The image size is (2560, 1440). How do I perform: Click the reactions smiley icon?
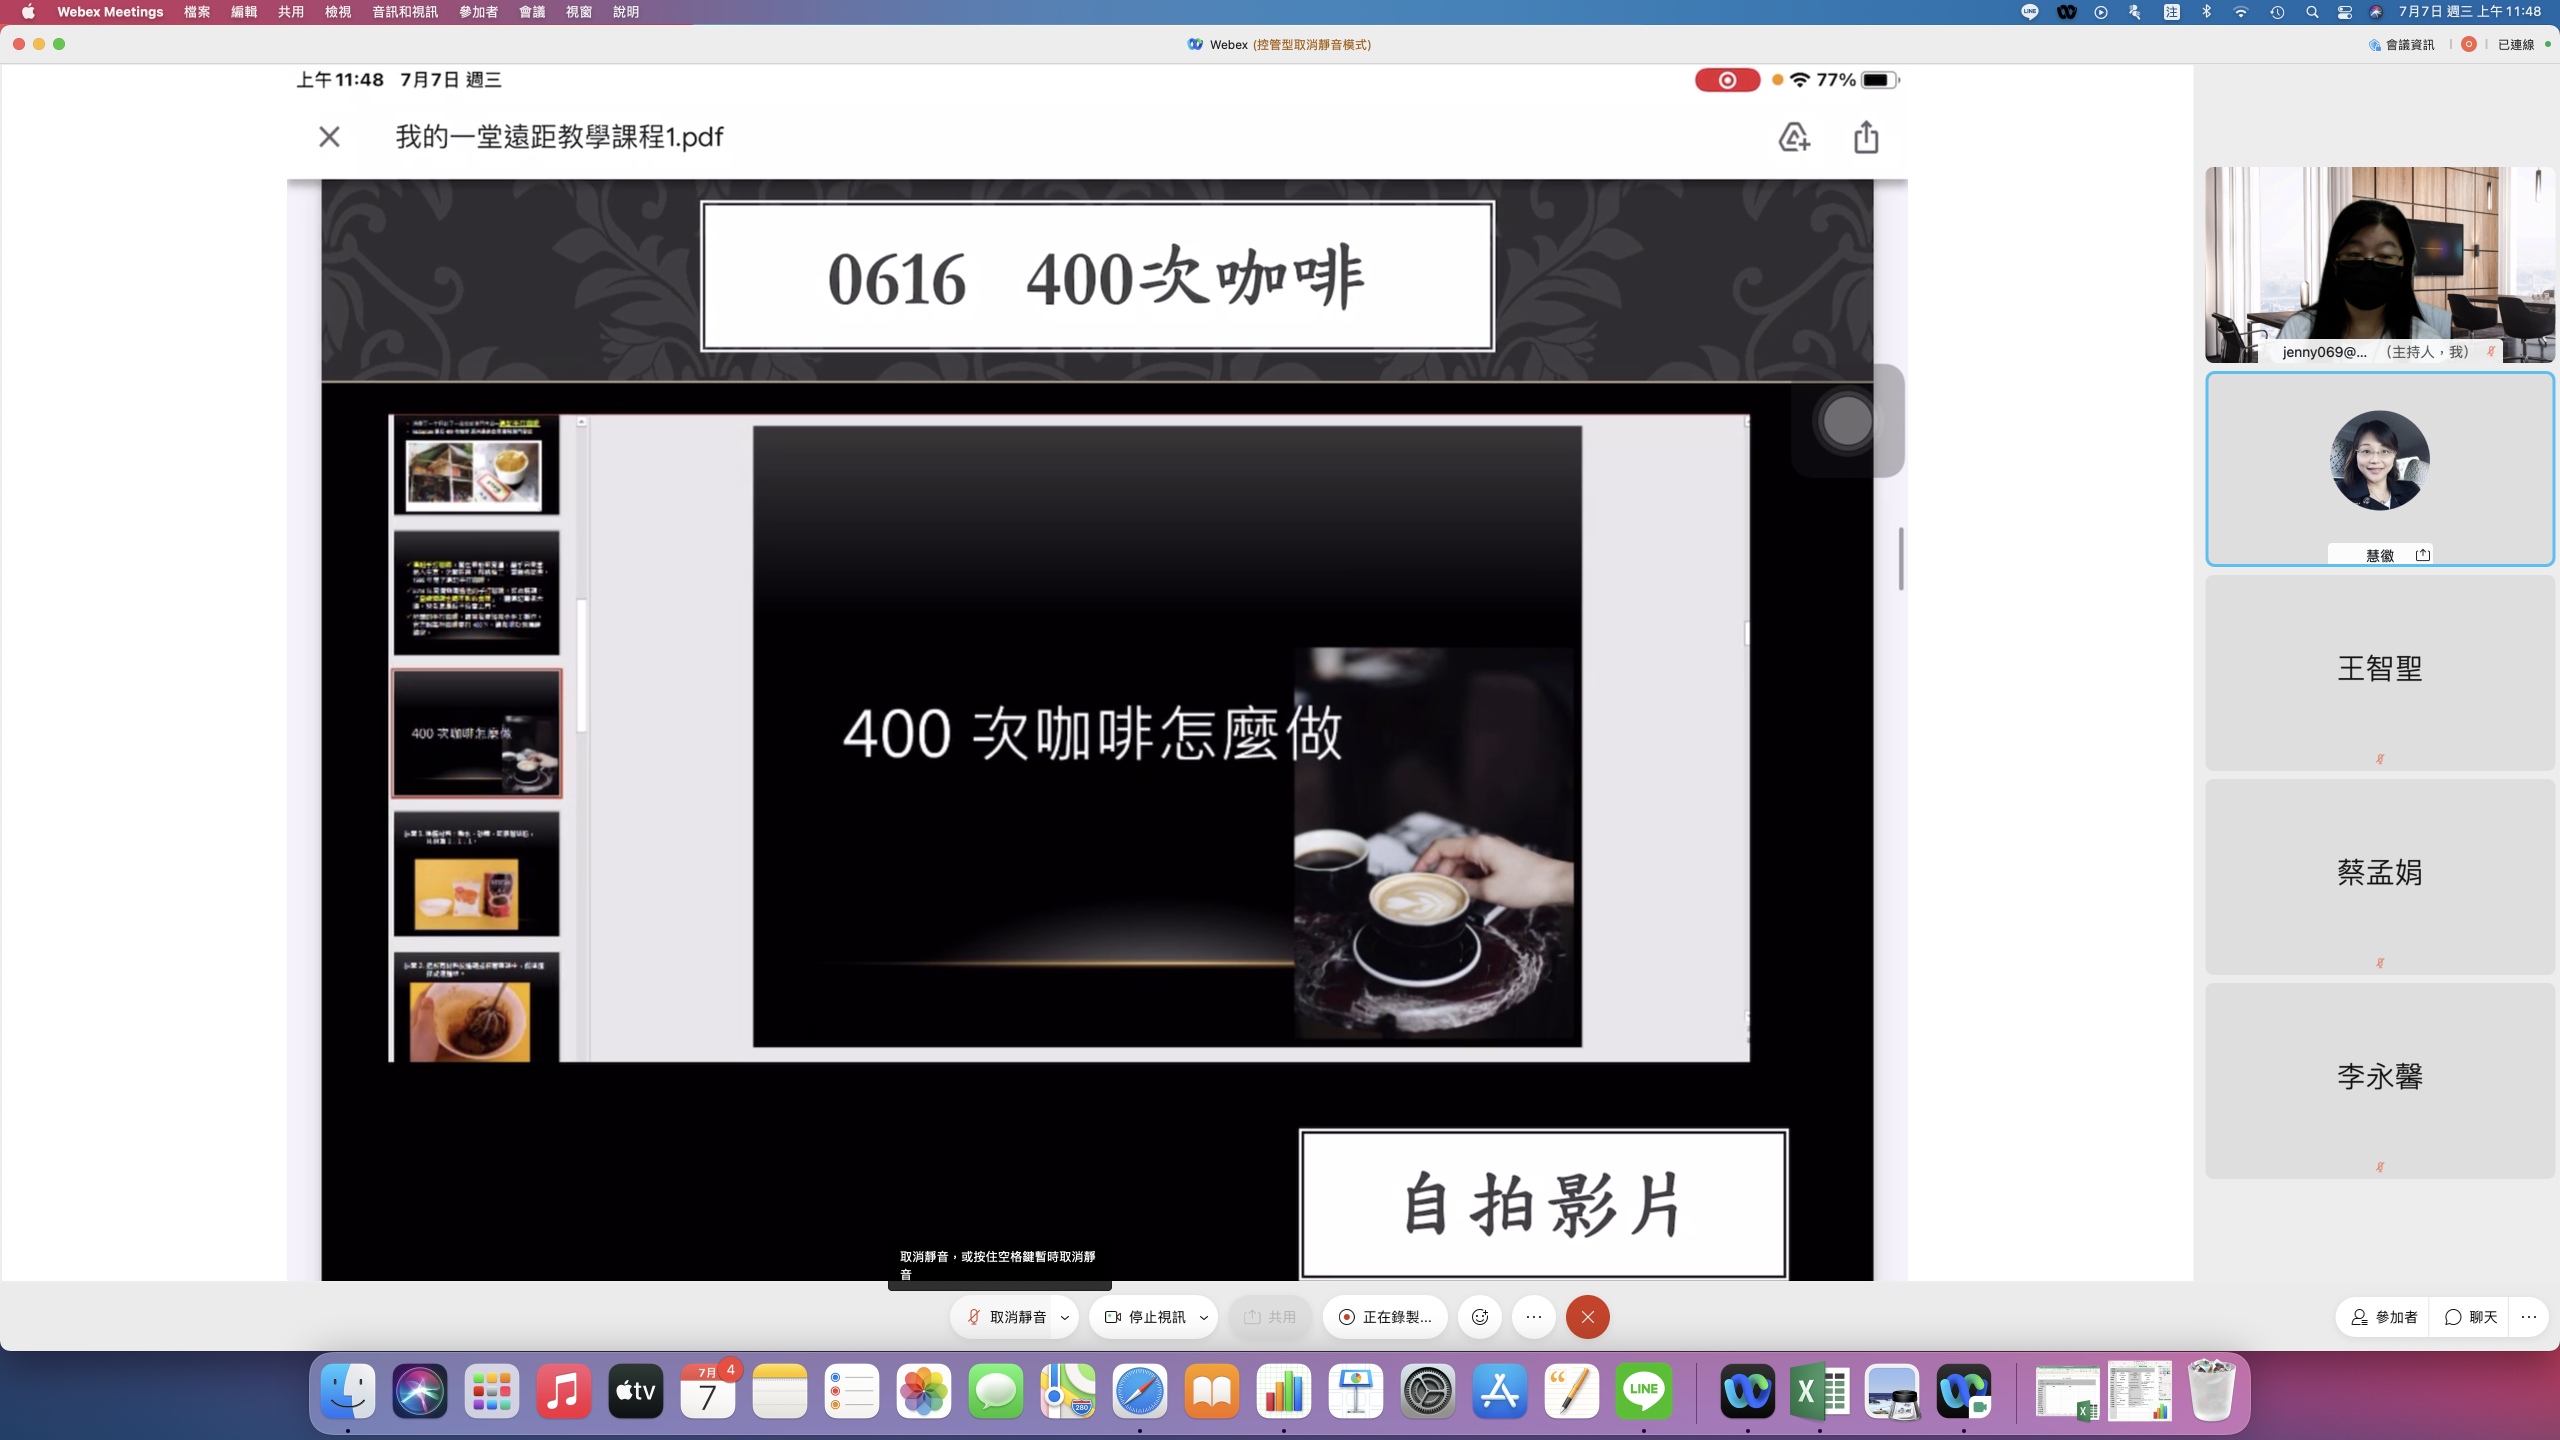[x=1480, y=1317]
